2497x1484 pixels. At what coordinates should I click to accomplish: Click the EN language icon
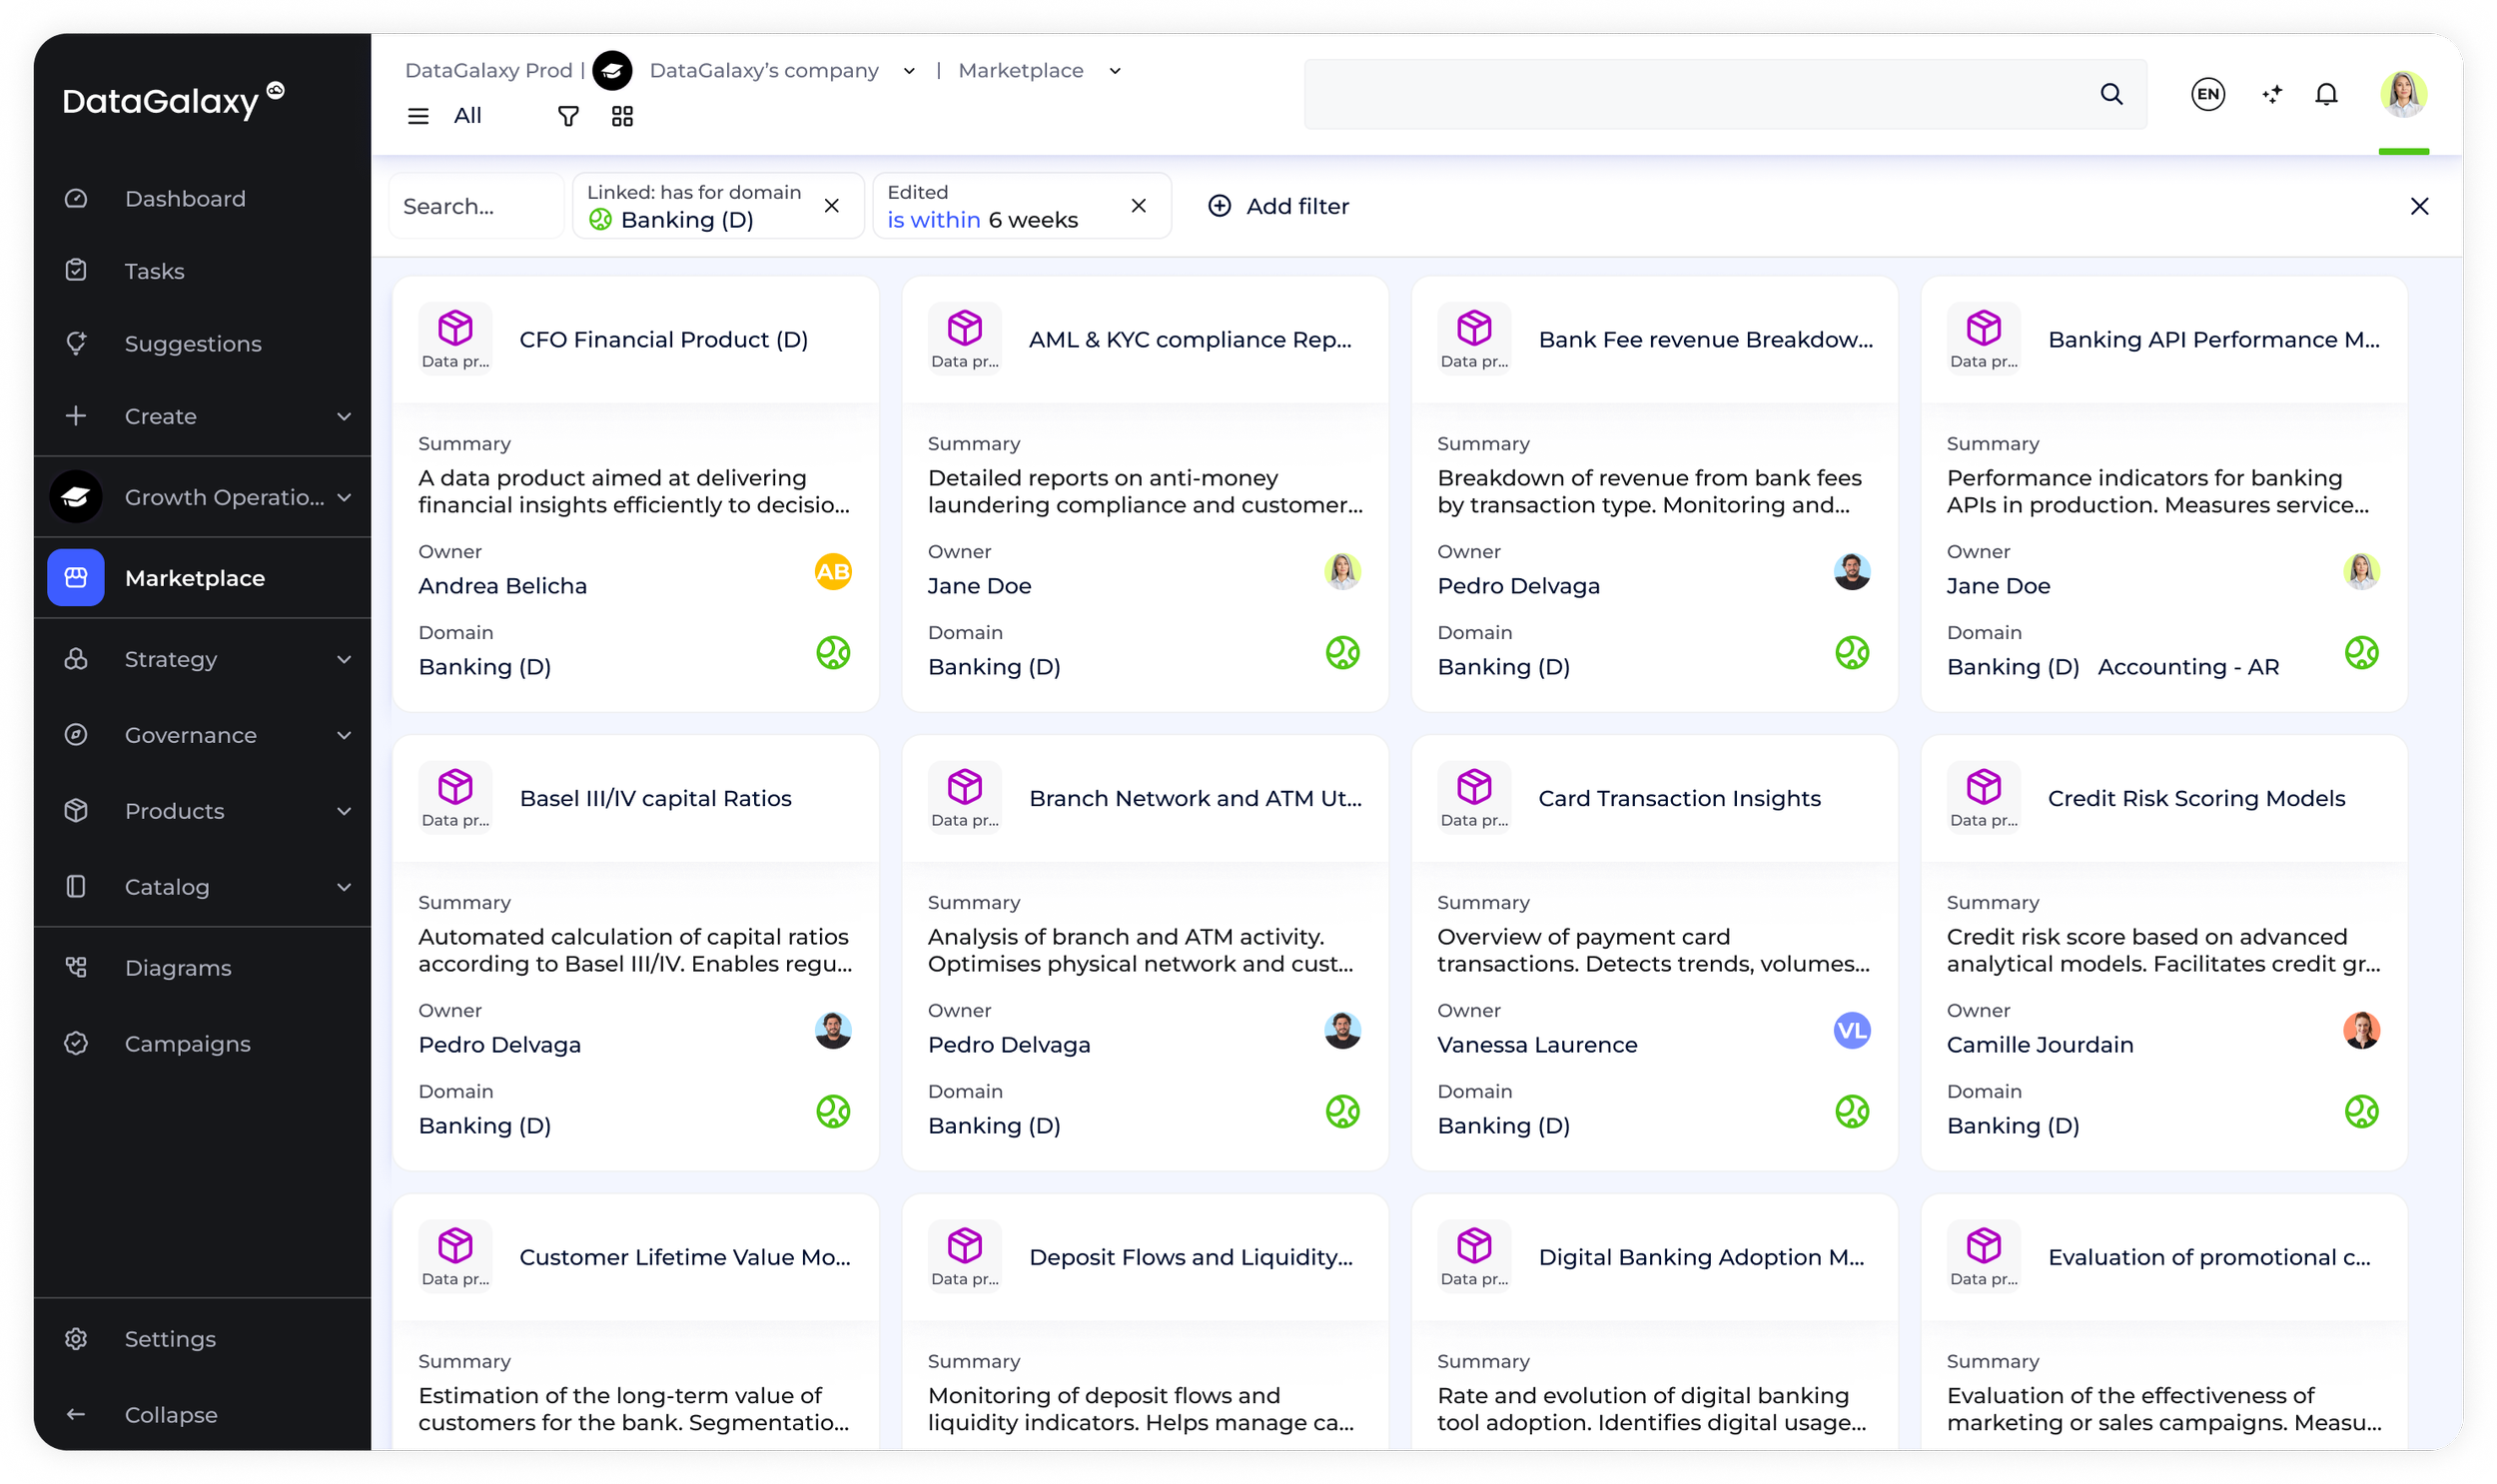(x=2207, y=94)
